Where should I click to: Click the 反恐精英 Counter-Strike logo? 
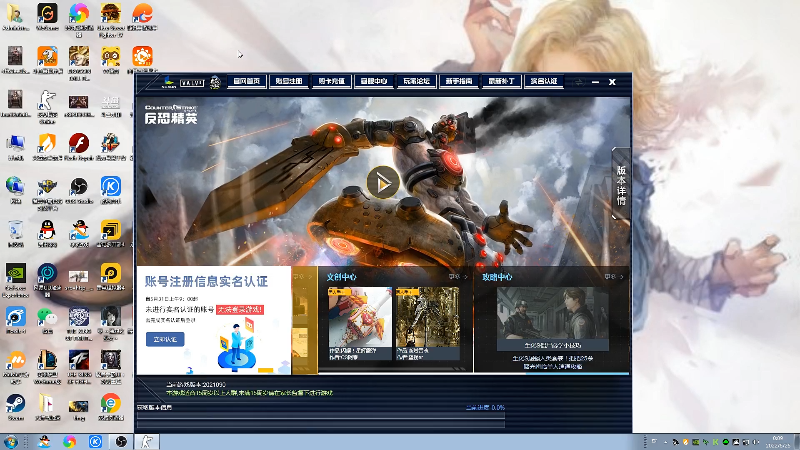(171, 114)
